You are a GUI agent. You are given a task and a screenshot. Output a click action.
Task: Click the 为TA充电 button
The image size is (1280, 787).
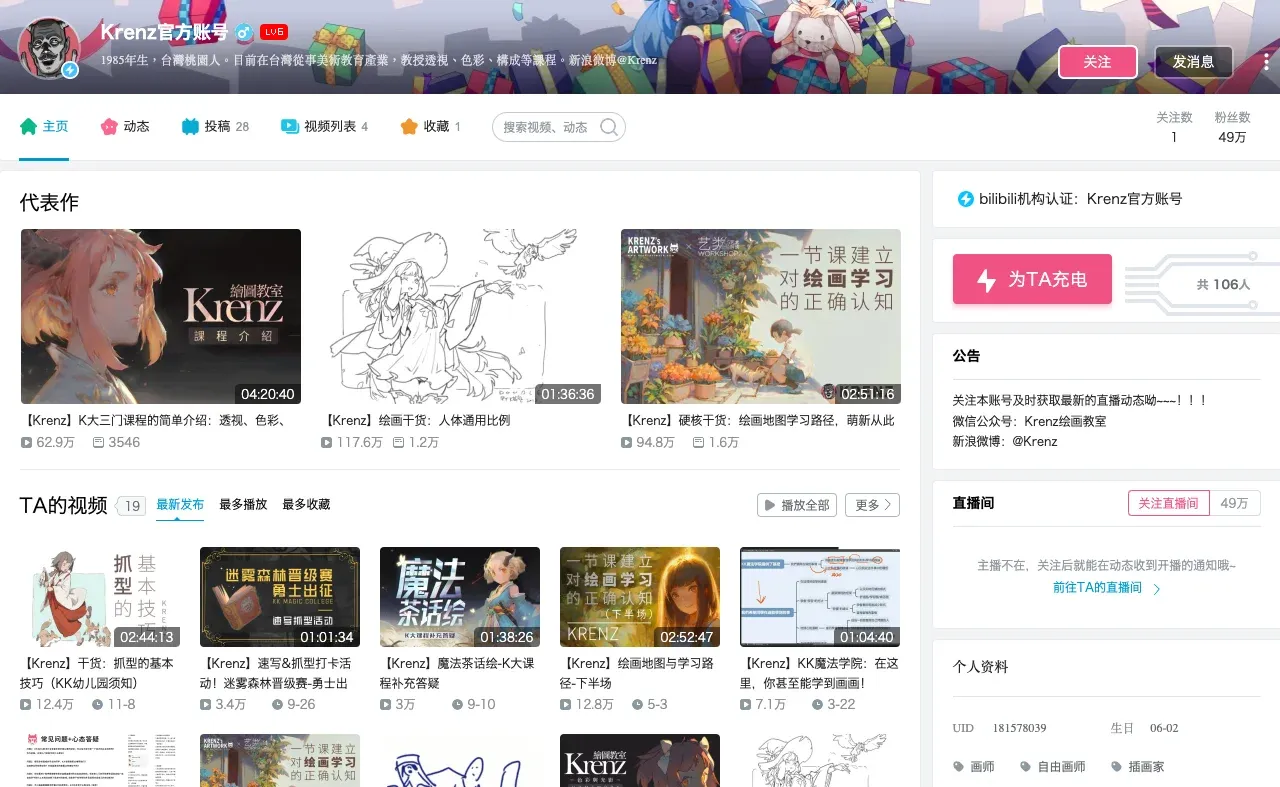[x=1032, y=279]
